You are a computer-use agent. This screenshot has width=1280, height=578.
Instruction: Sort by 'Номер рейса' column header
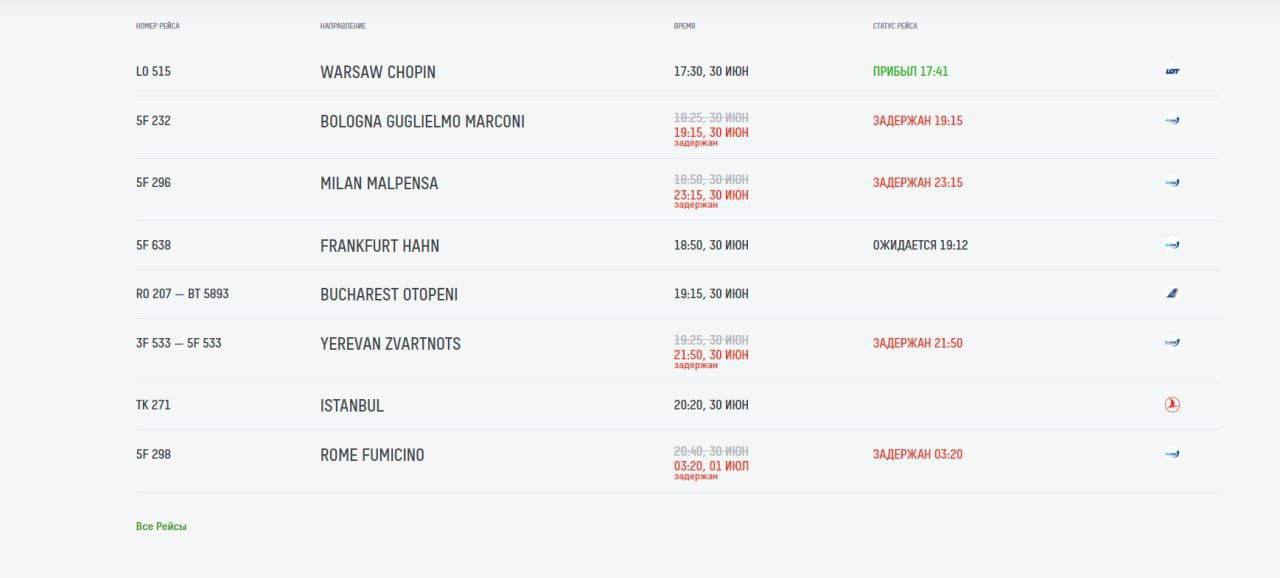click(x=158, y=26)
